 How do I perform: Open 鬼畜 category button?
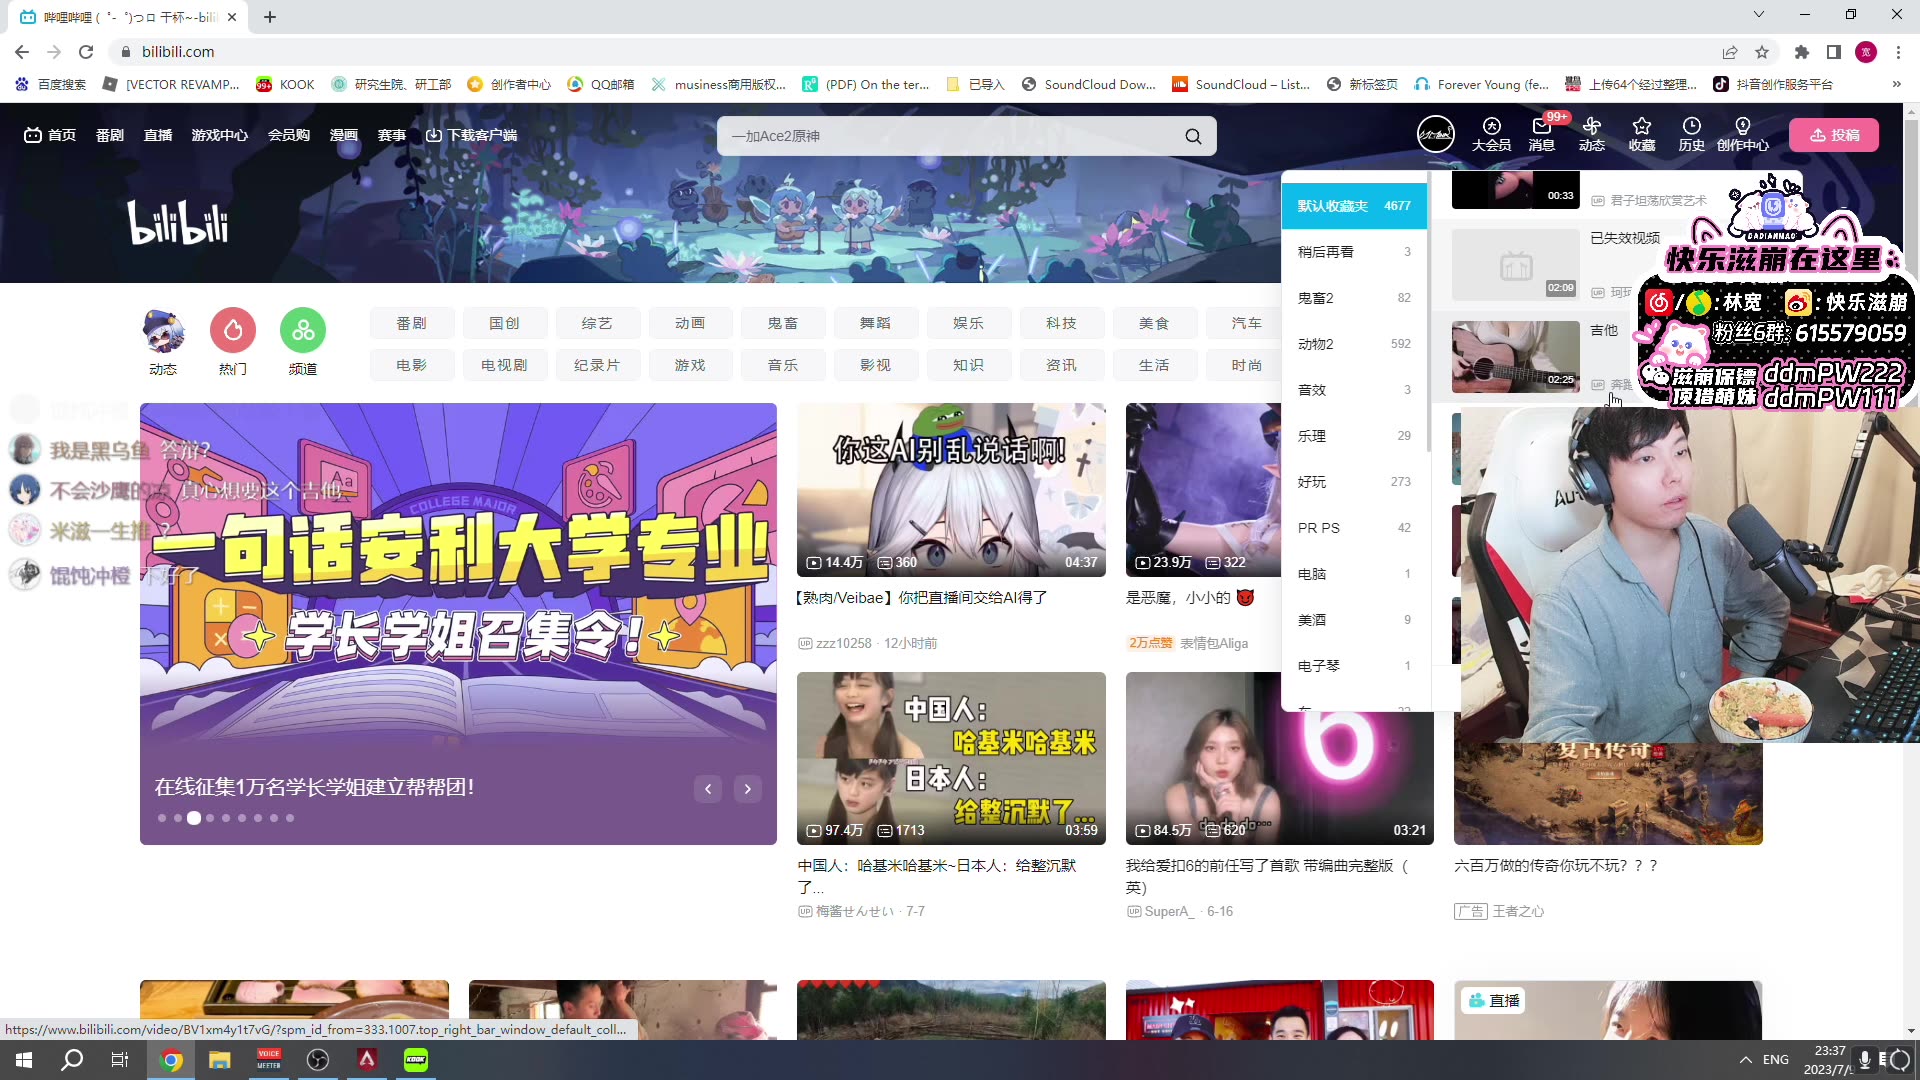pyautogui.click(x=783, y=323)
